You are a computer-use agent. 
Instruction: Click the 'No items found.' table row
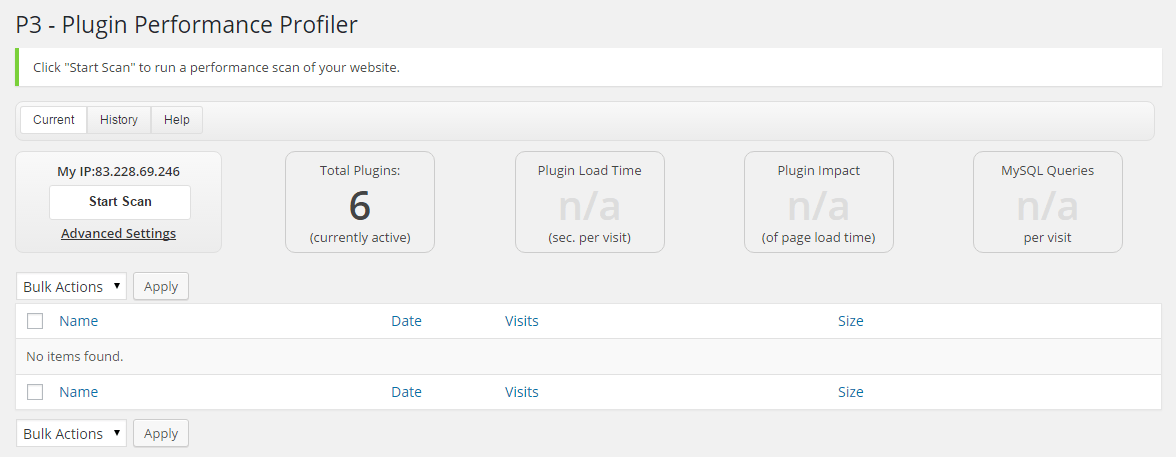[x=589, y=356]
